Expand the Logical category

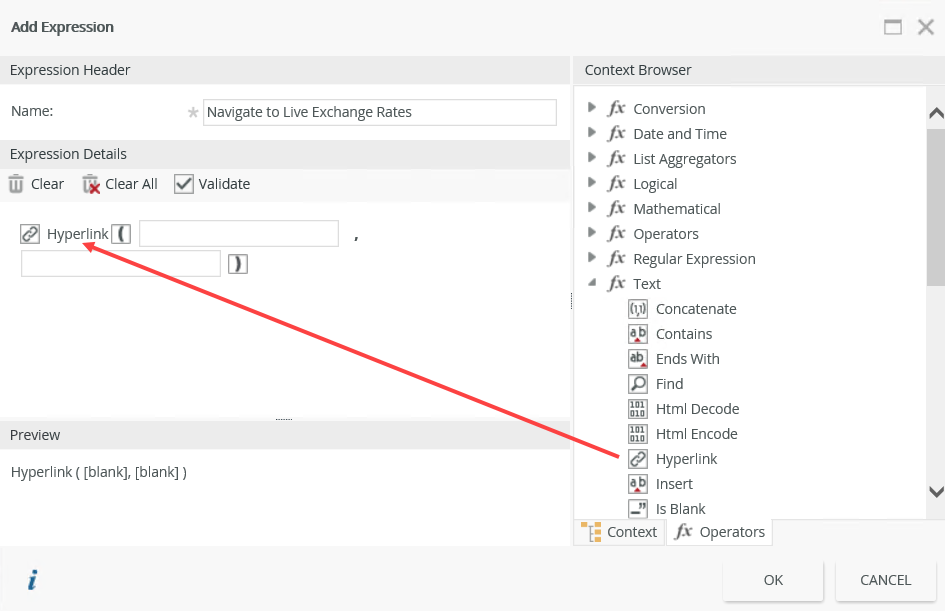[x=592, y=183]
